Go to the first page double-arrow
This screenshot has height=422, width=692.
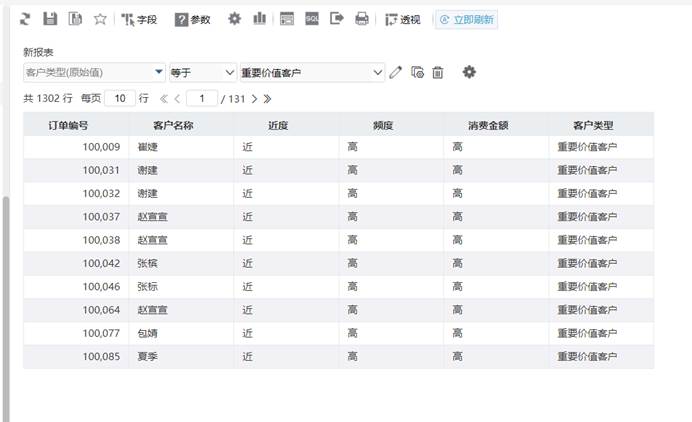163,99
